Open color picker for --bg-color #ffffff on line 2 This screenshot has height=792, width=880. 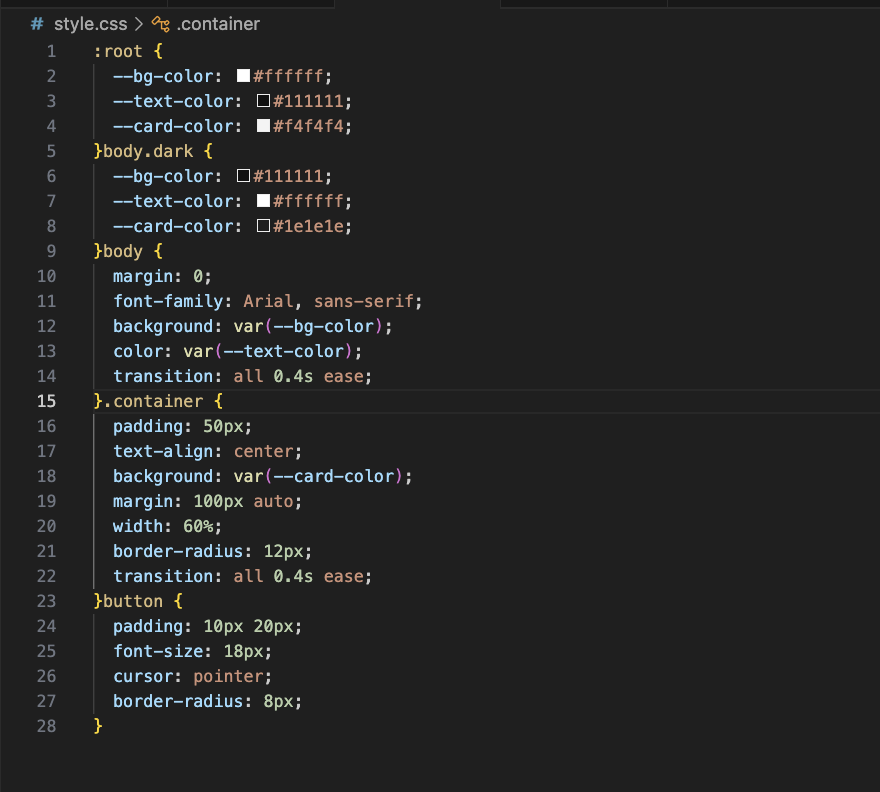click(243, 76)
